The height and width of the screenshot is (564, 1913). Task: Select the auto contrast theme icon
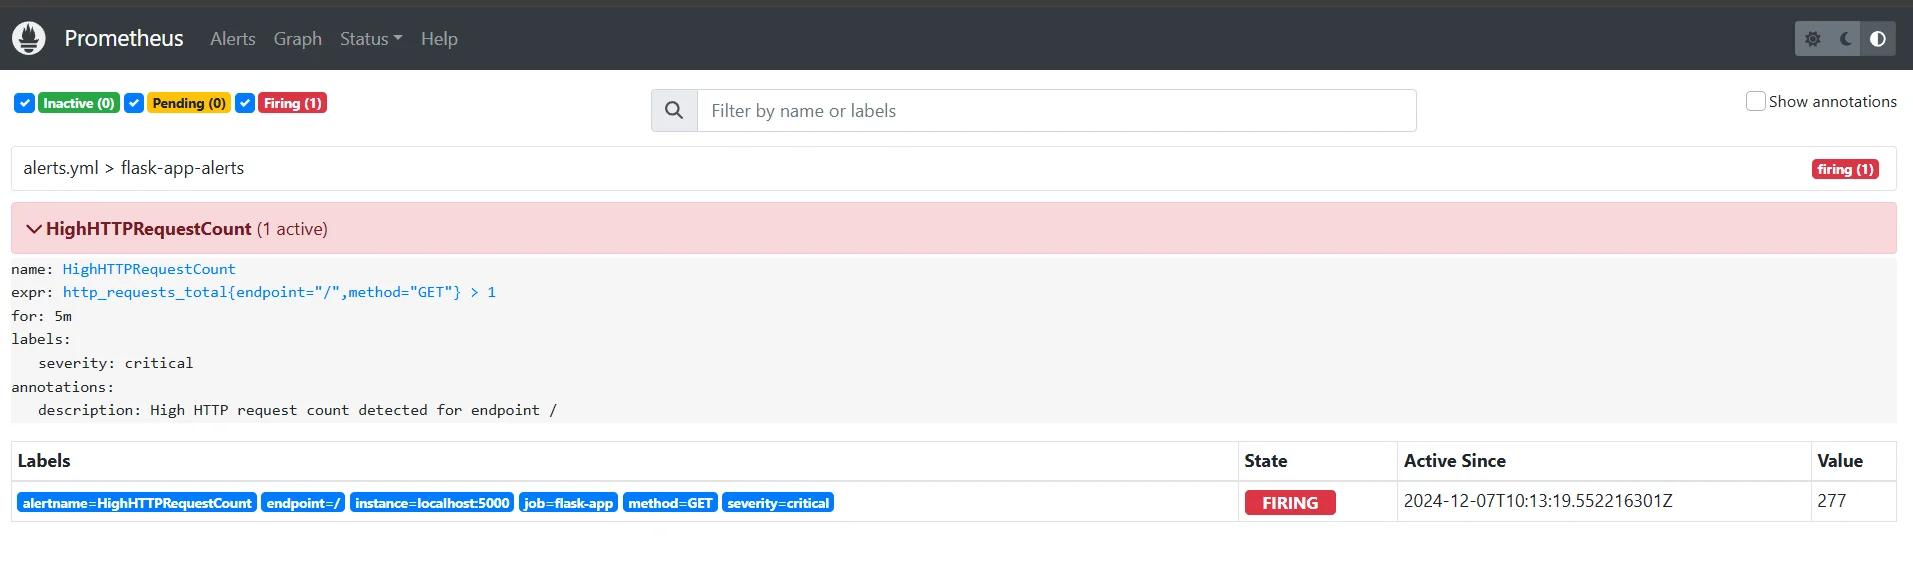click(1878, 39)
